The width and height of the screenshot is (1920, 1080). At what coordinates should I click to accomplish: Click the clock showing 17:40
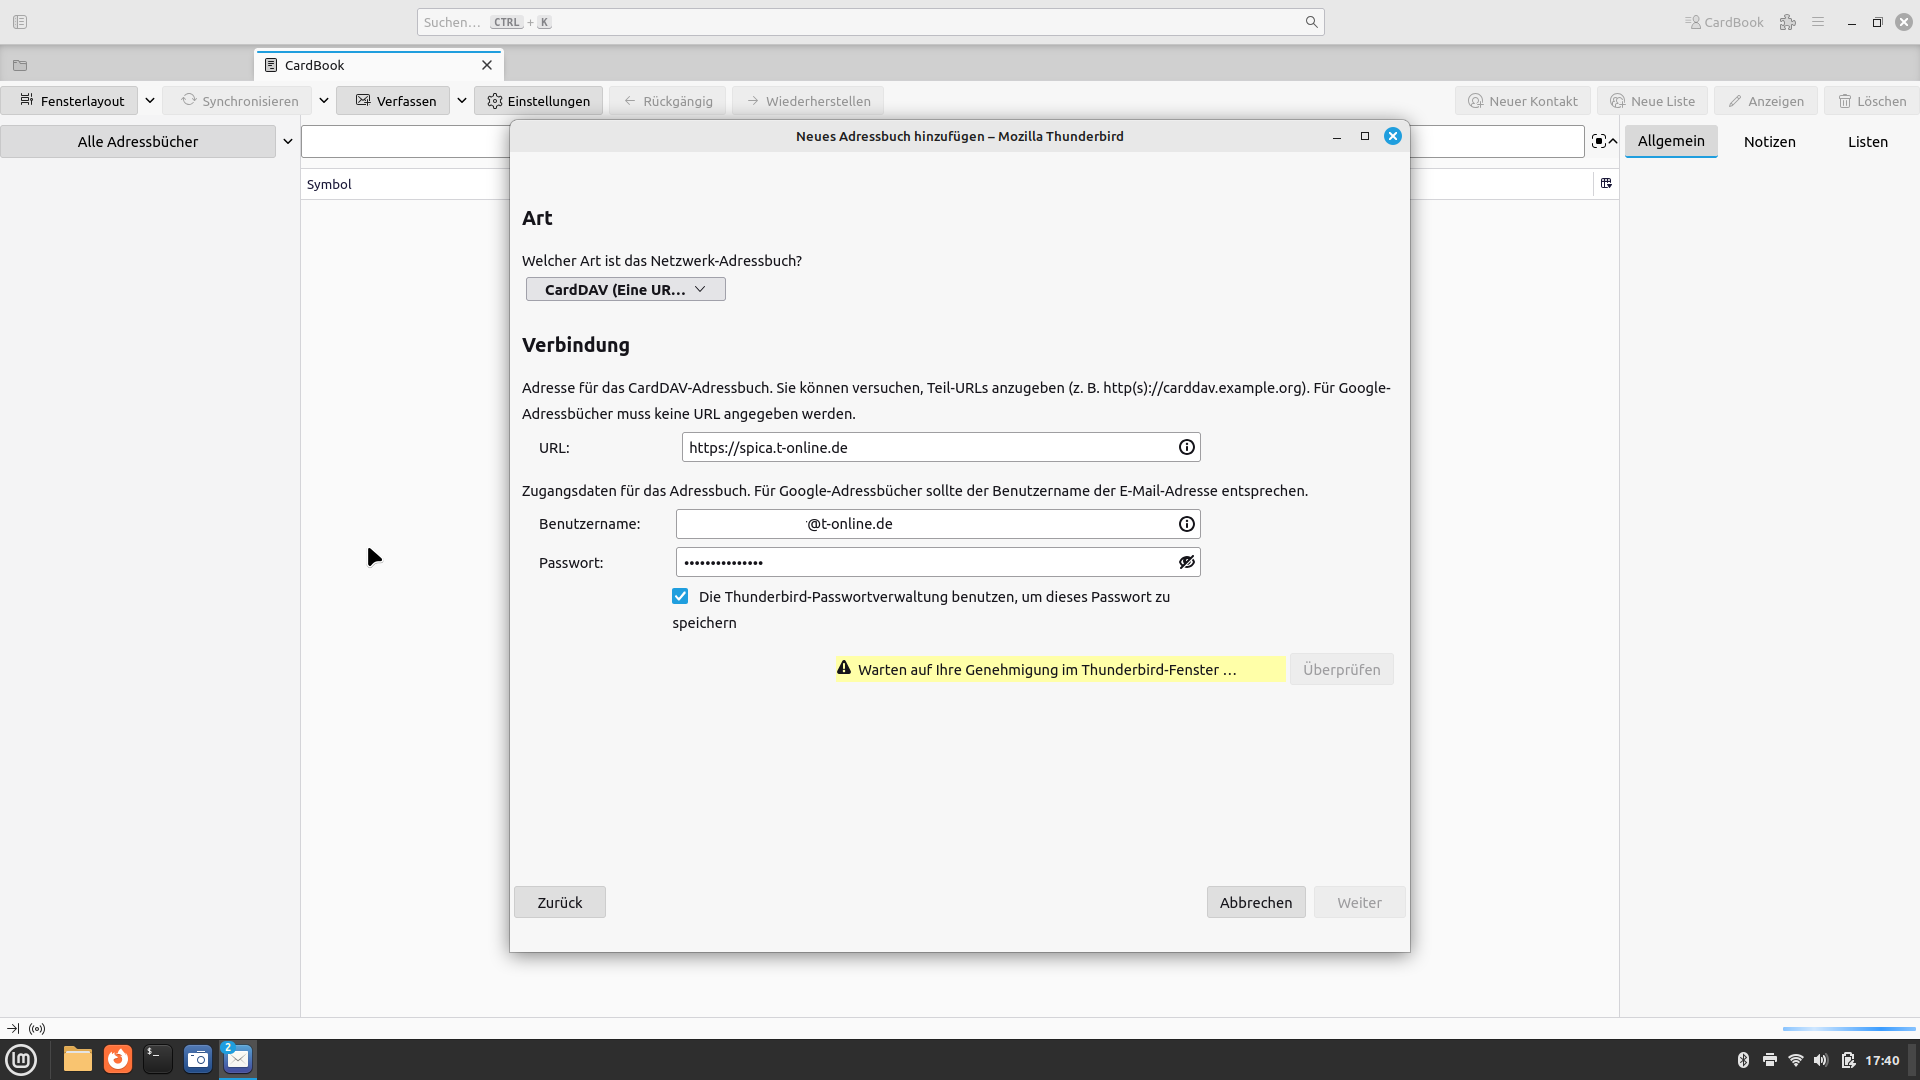pos(1882,1060)
